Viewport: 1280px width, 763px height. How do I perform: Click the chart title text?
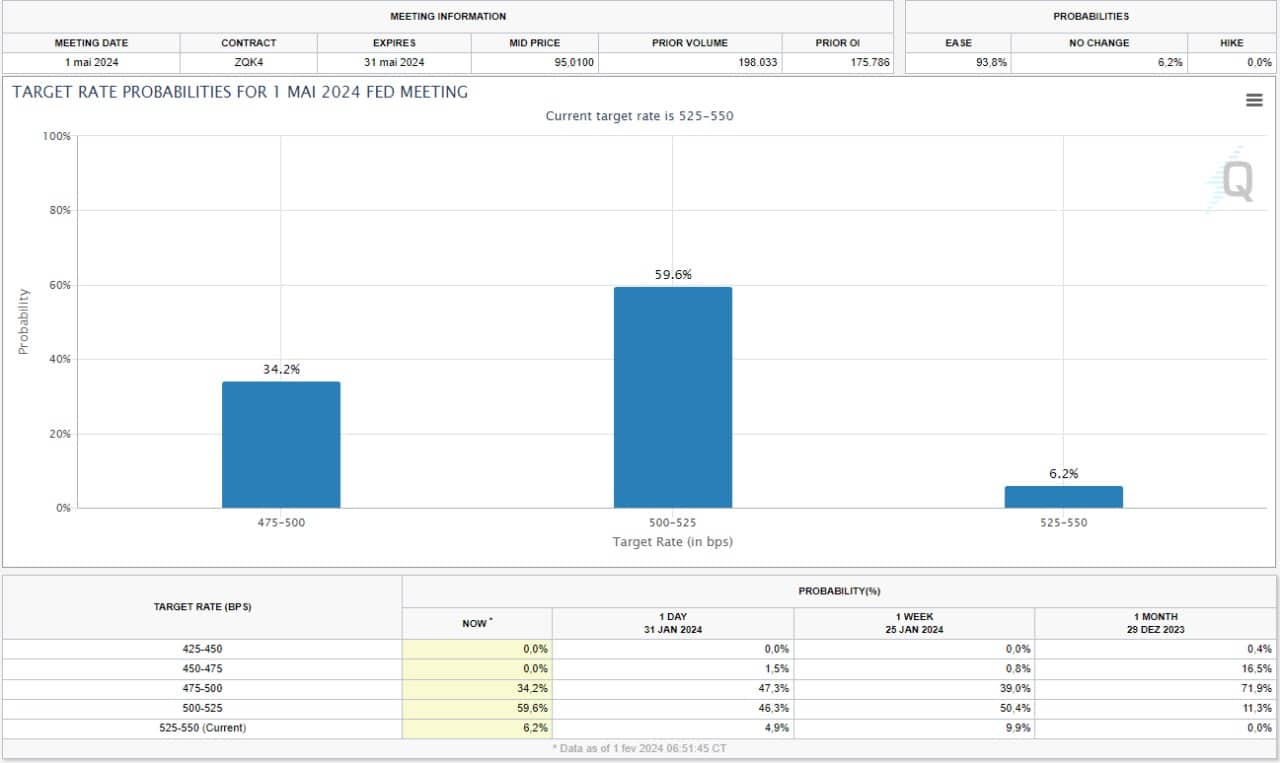click(x=240, y=92)
